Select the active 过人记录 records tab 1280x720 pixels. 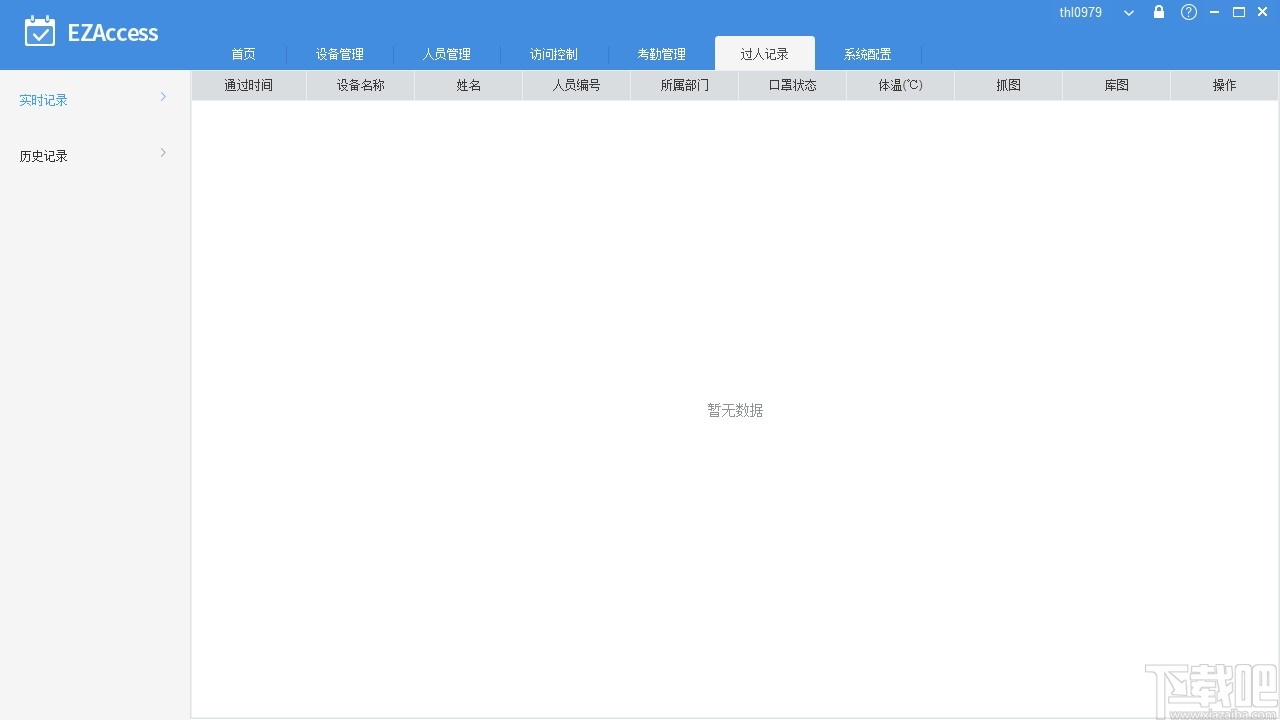765,54
